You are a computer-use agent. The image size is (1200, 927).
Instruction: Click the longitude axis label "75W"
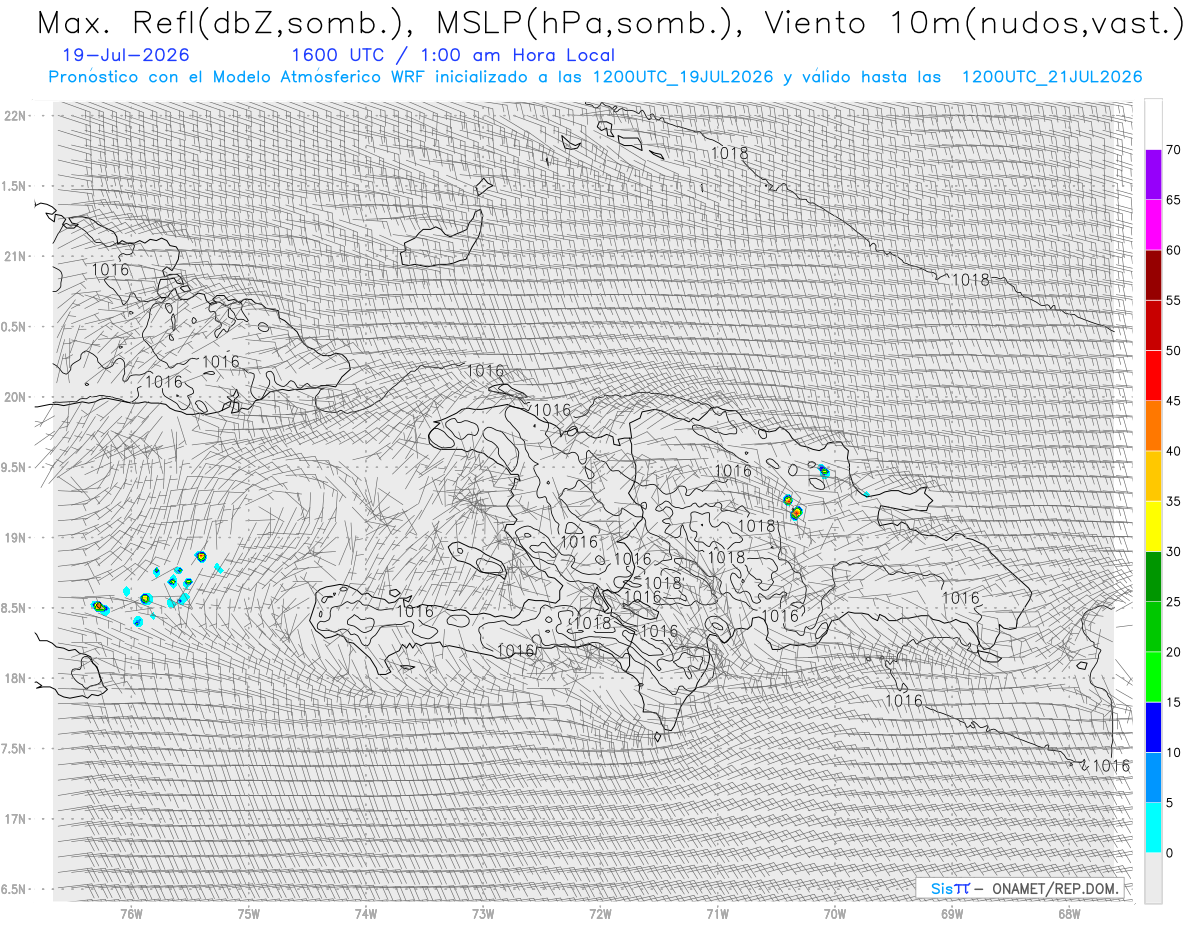coord(249,913)
